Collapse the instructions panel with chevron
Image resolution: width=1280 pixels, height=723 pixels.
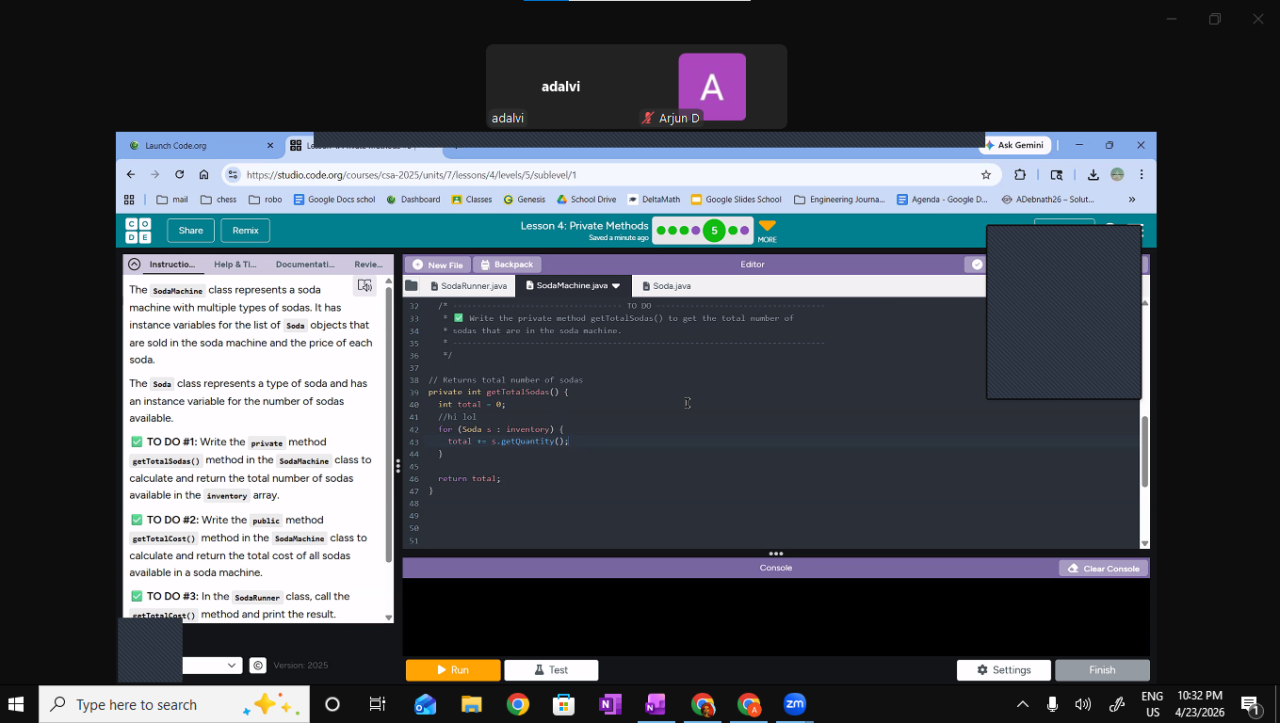(134, 264)
